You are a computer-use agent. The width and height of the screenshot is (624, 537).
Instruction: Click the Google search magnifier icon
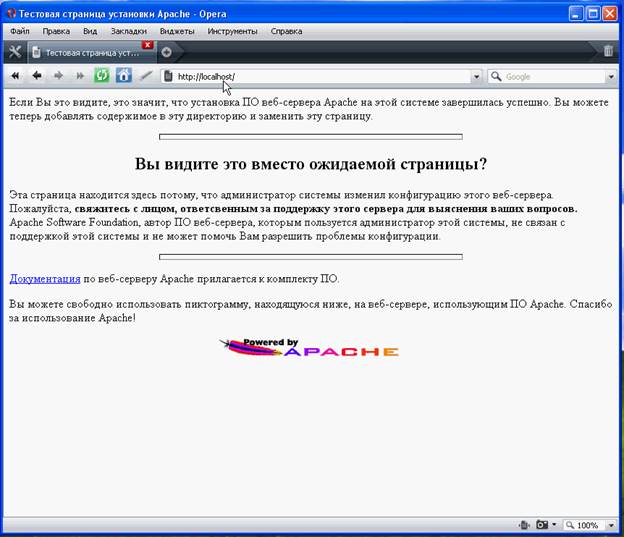tap(496, 76)
